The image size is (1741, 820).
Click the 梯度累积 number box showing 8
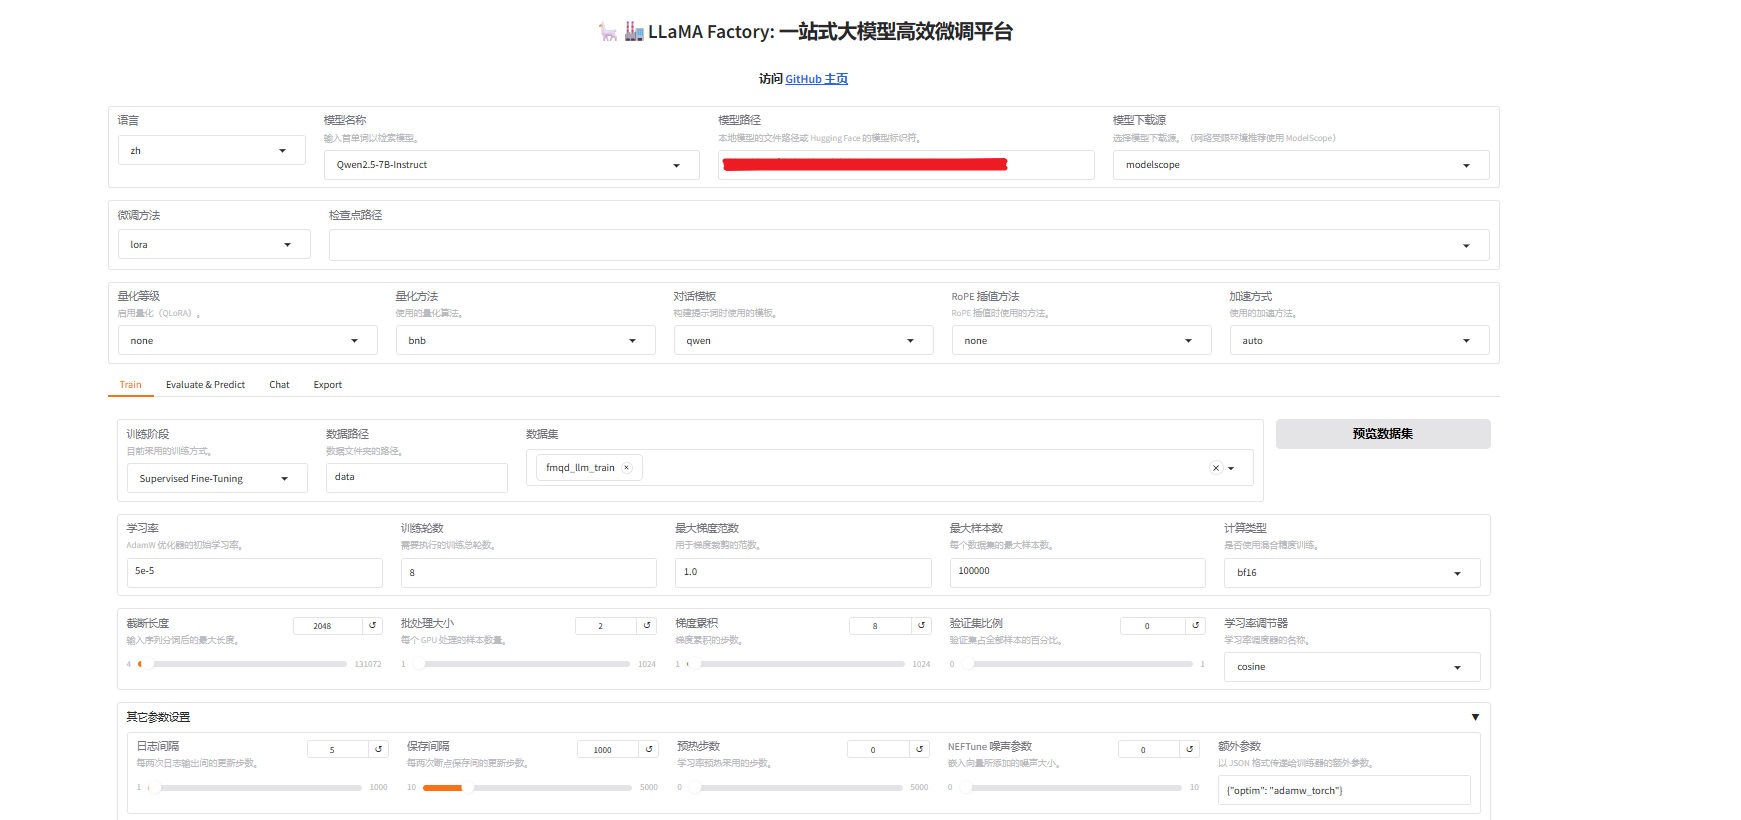click(881, 626)
